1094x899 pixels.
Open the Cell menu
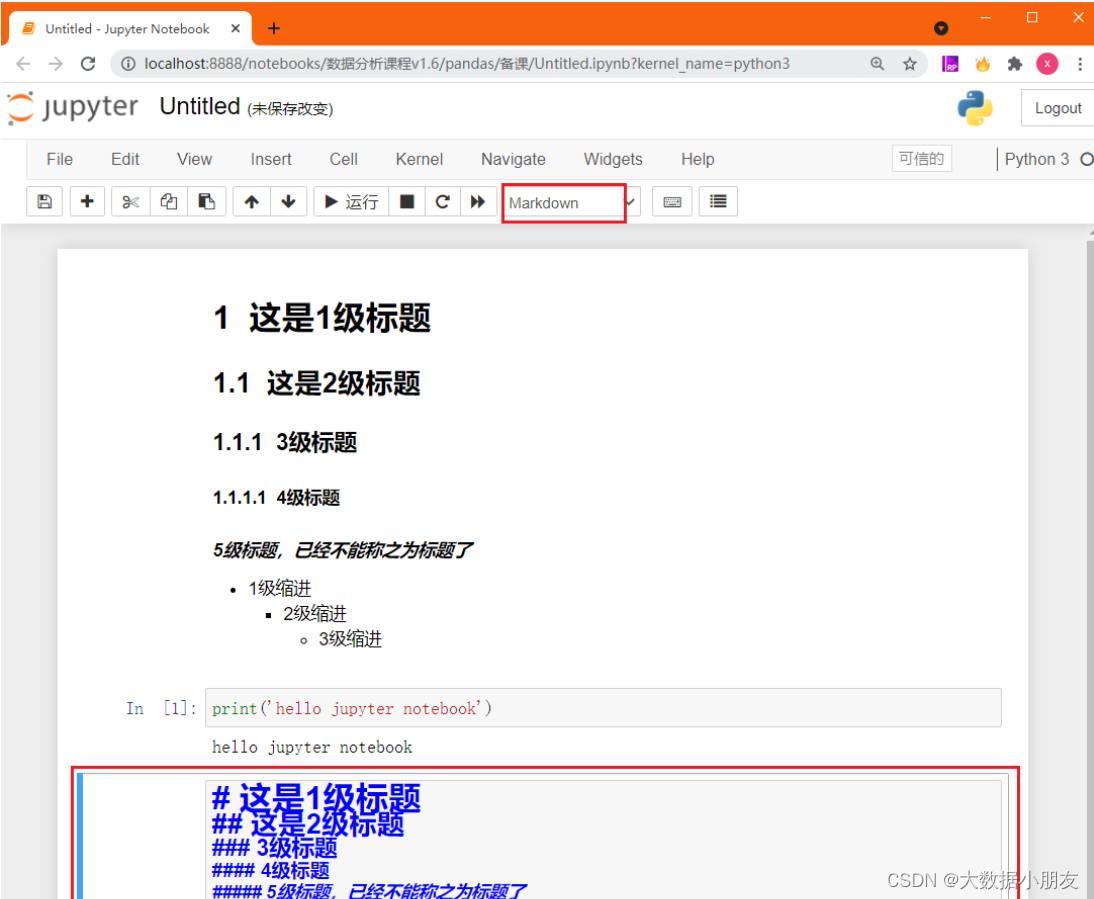click(x=343, y=159)
